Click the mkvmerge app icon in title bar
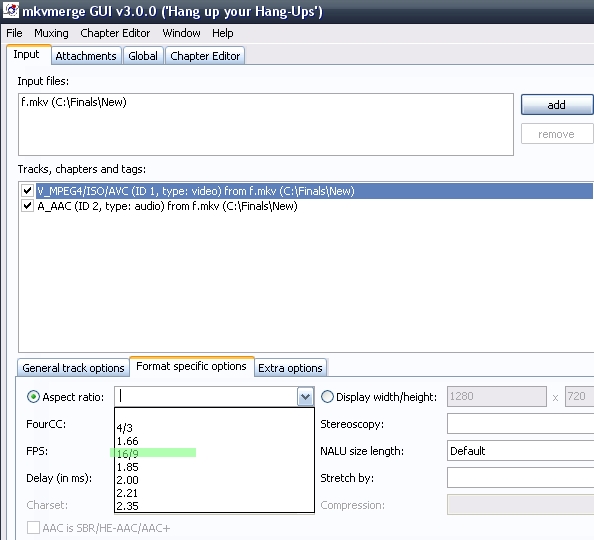The width and height of the screenshot is (594, 540). point(11,10)
